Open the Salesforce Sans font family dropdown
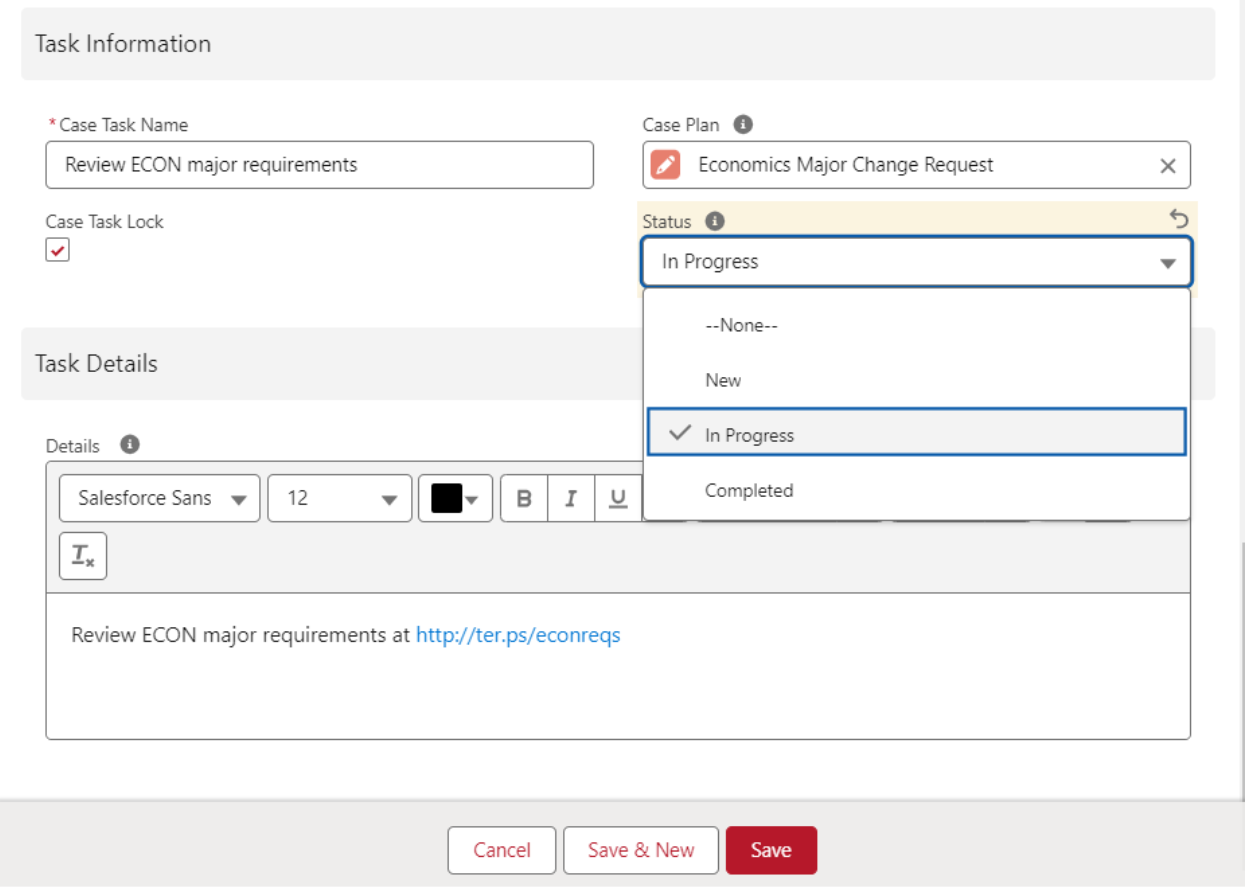This screenshot has width=1251, height=894. tap(158, 498)
